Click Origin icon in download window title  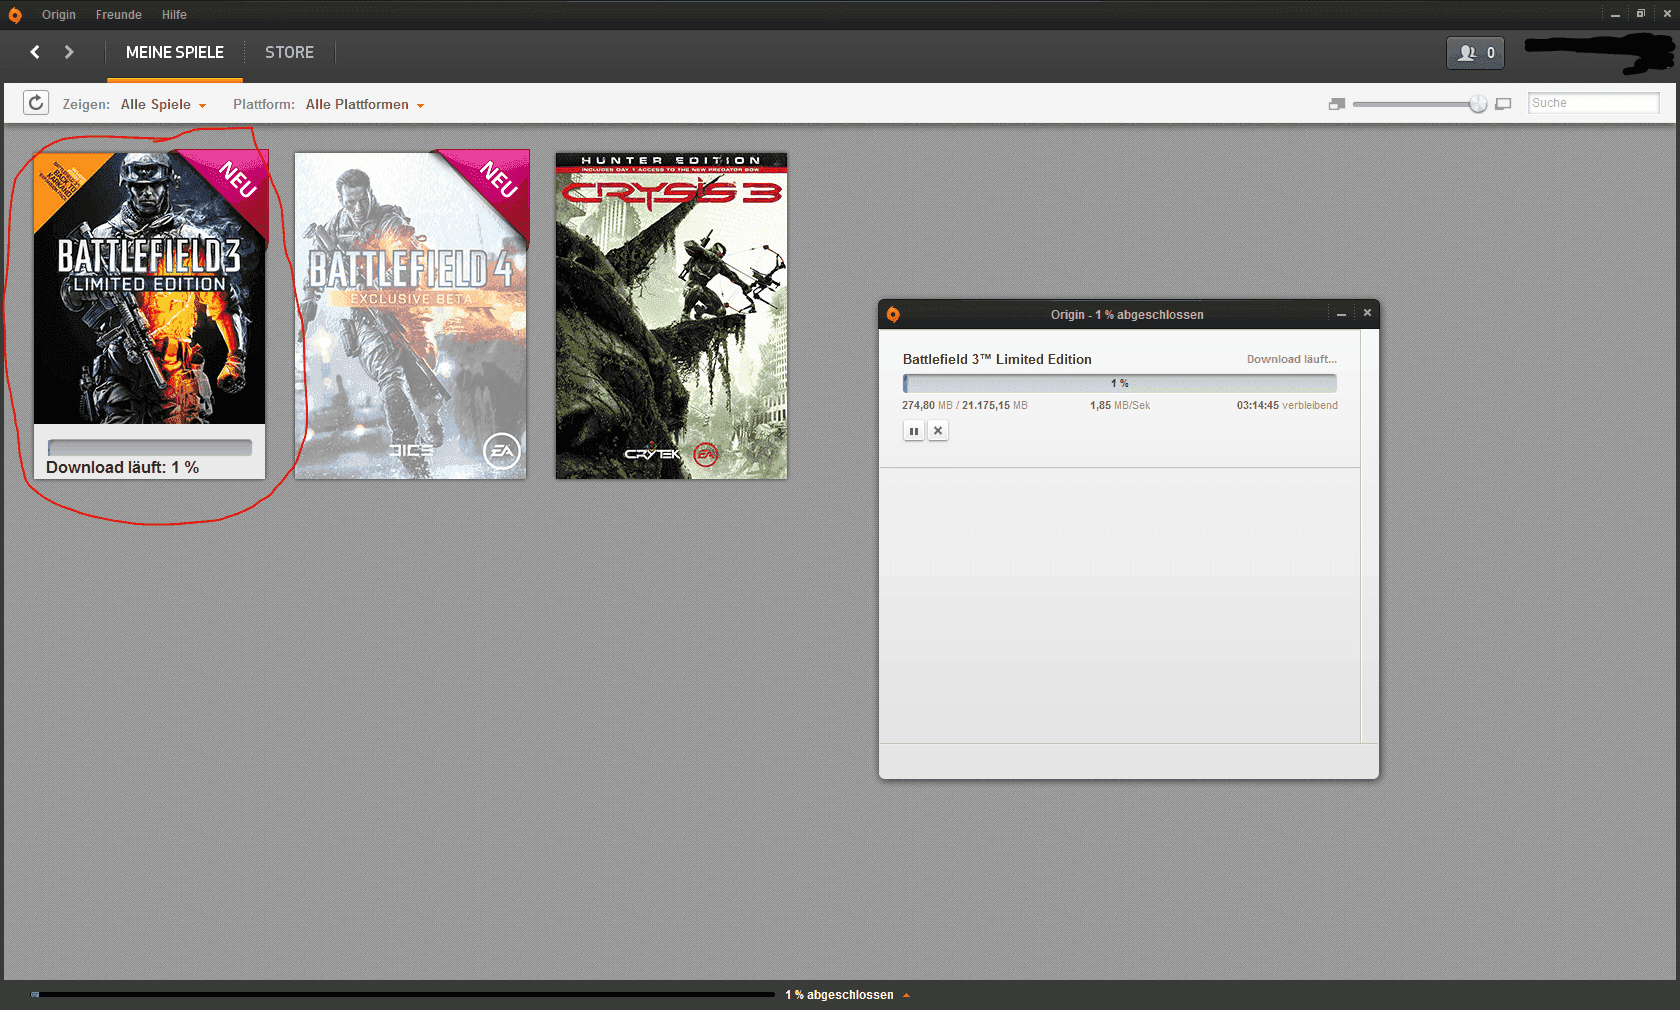[893, 314]
